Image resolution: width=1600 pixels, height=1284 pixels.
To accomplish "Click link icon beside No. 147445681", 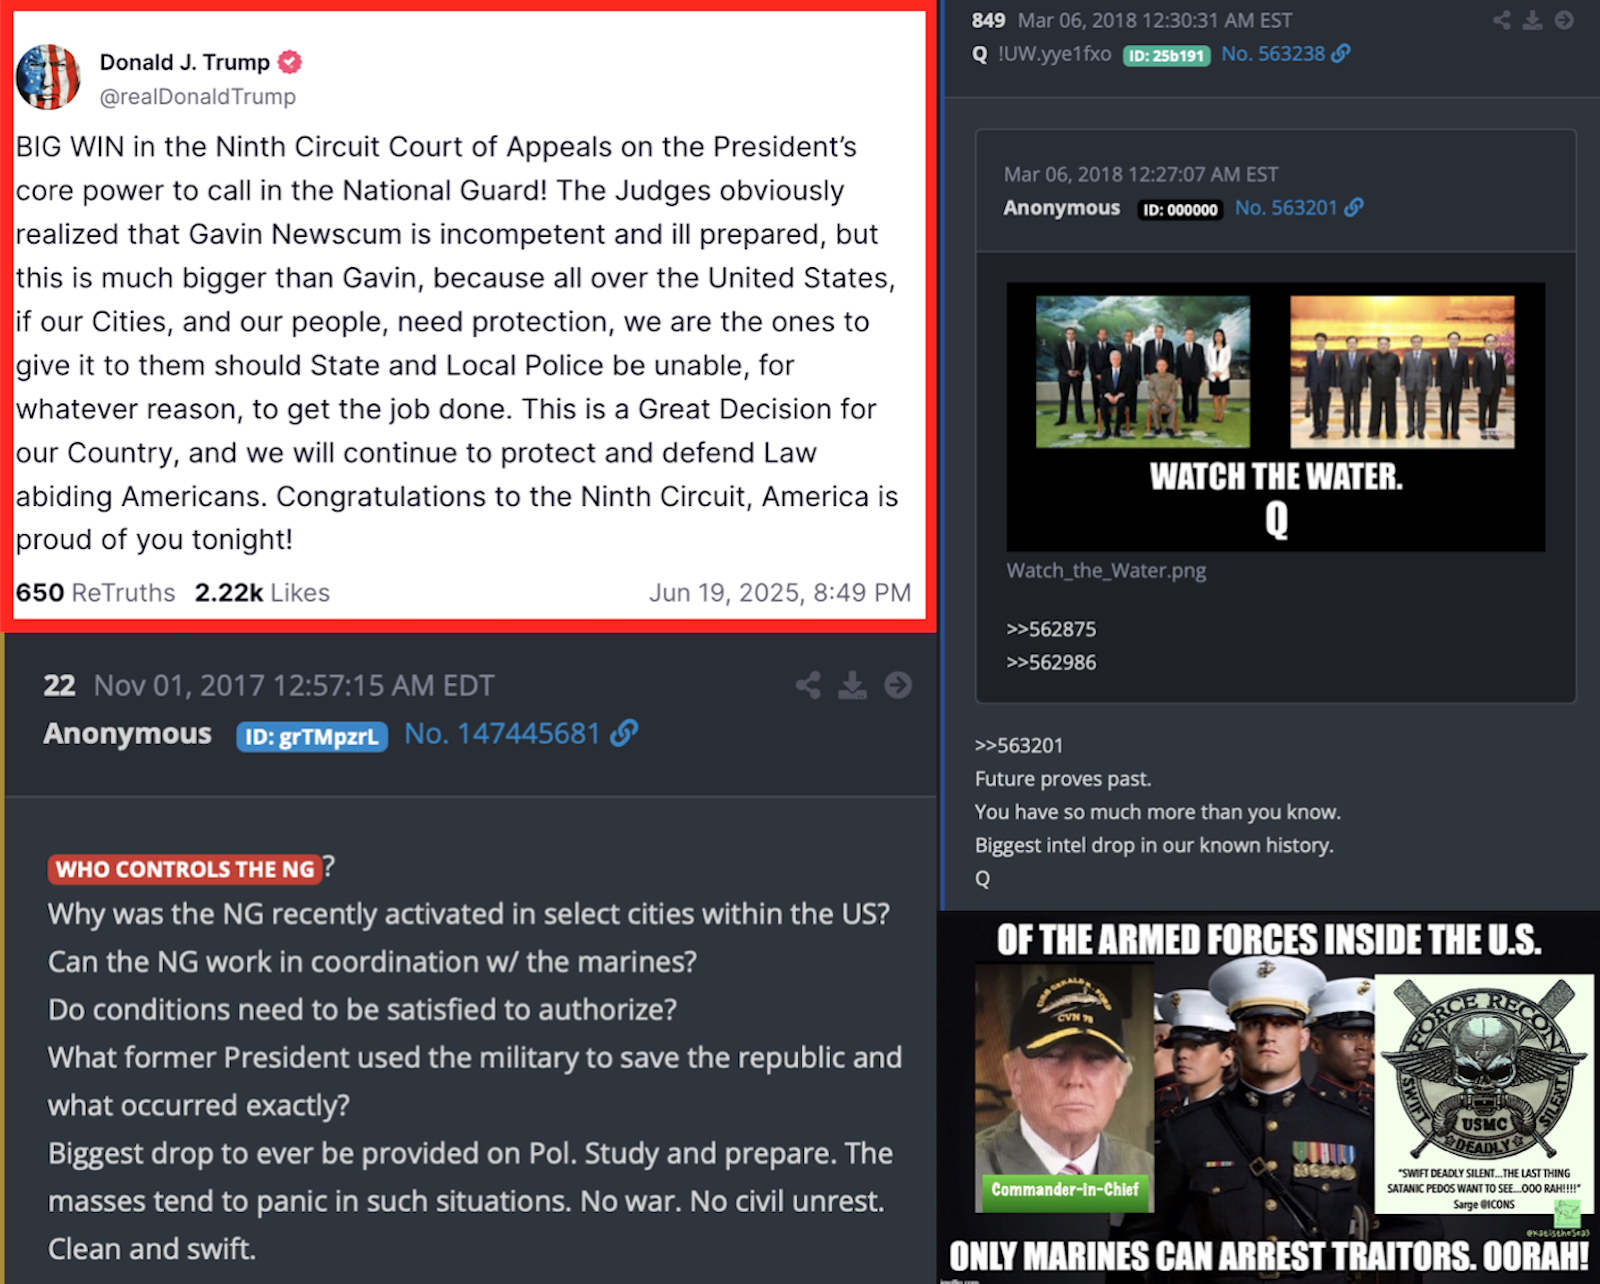I will click(x=624, y=733).
